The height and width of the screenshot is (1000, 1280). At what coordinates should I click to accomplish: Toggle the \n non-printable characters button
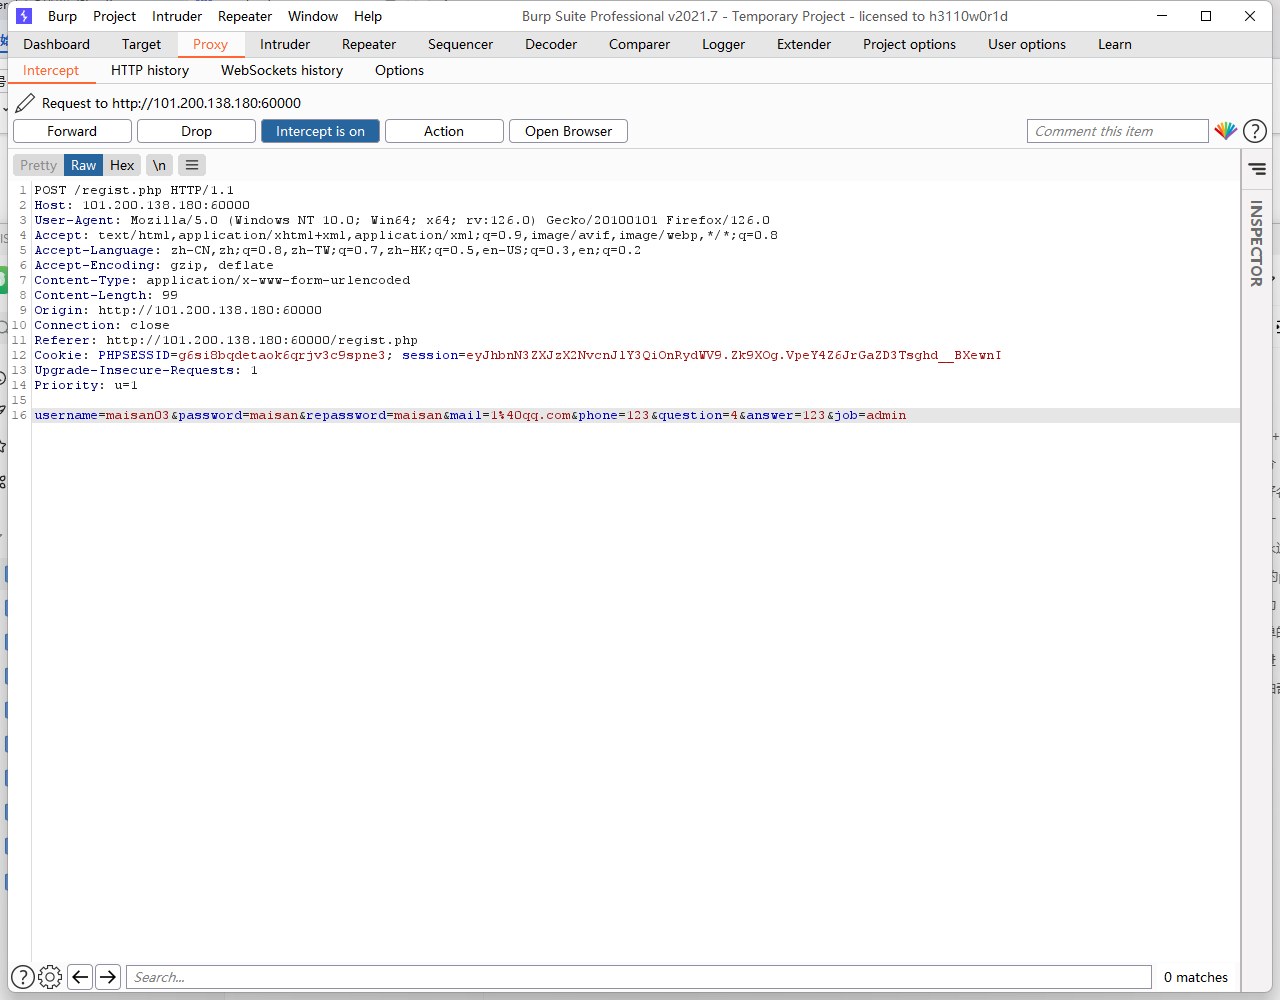[159, 165]
